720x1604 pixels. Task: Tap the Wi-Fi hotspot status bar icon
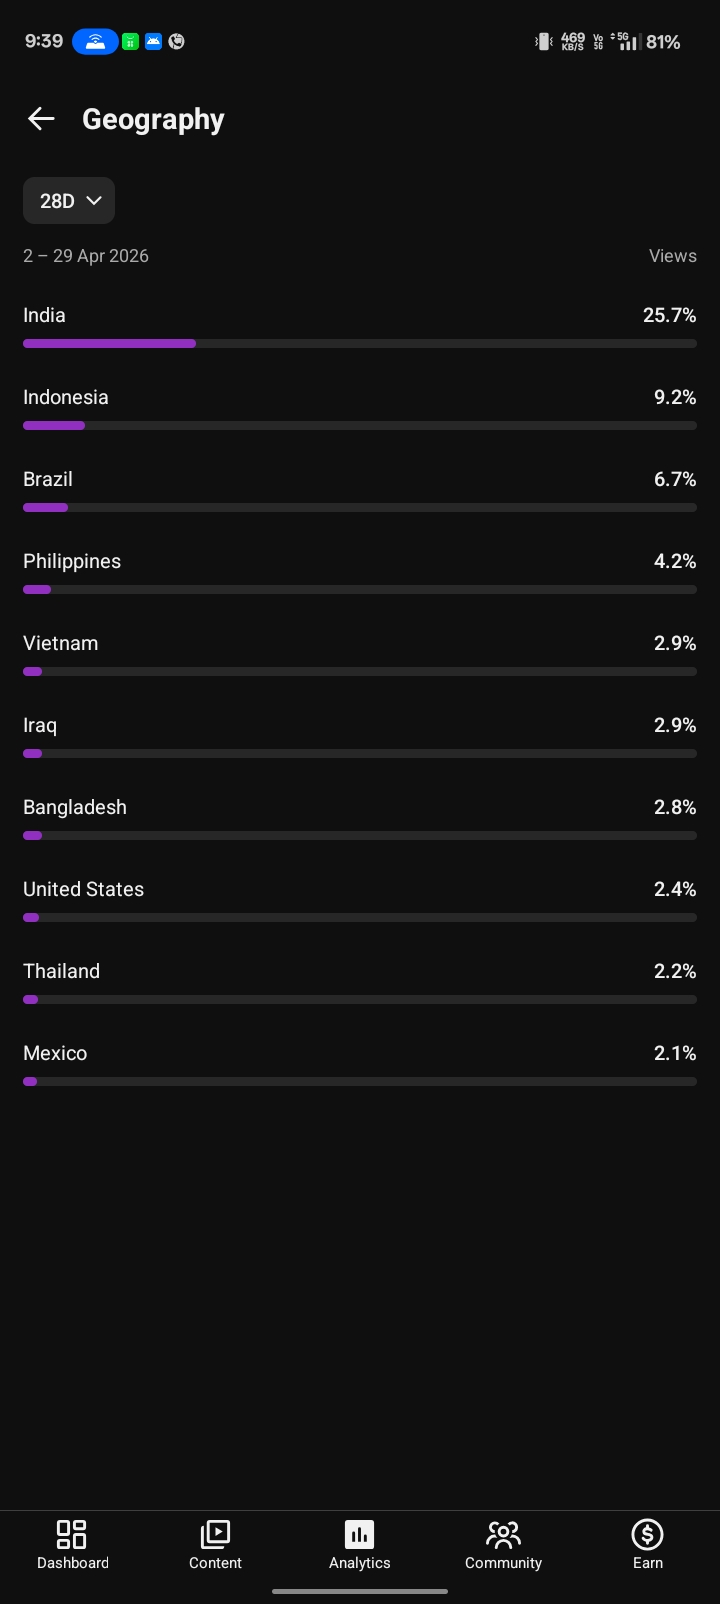tap(95, 42)
